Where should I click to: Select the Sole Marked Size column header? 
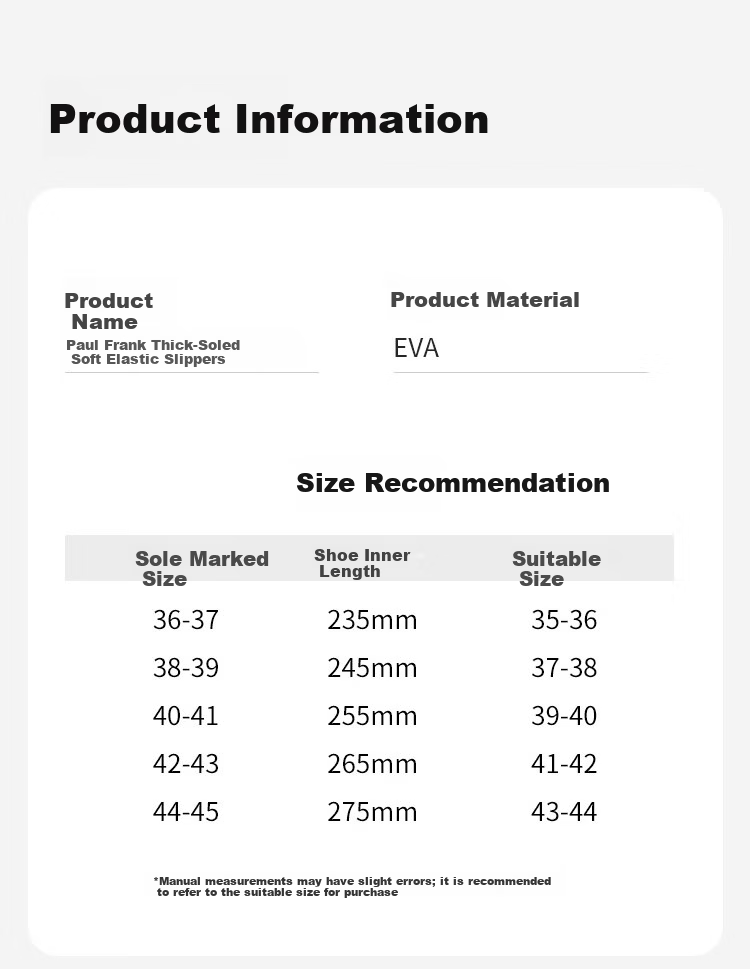click(x=202, y=569)
